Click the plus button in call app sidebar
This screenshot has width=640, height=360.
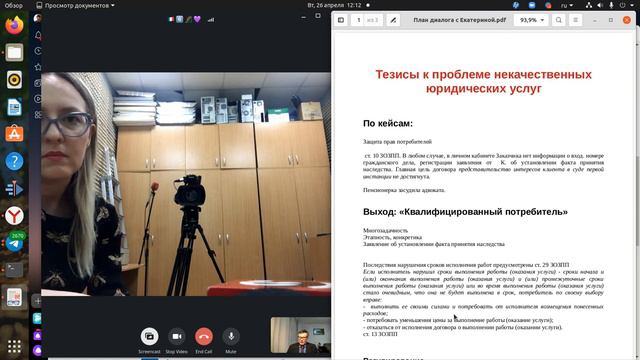37,301
